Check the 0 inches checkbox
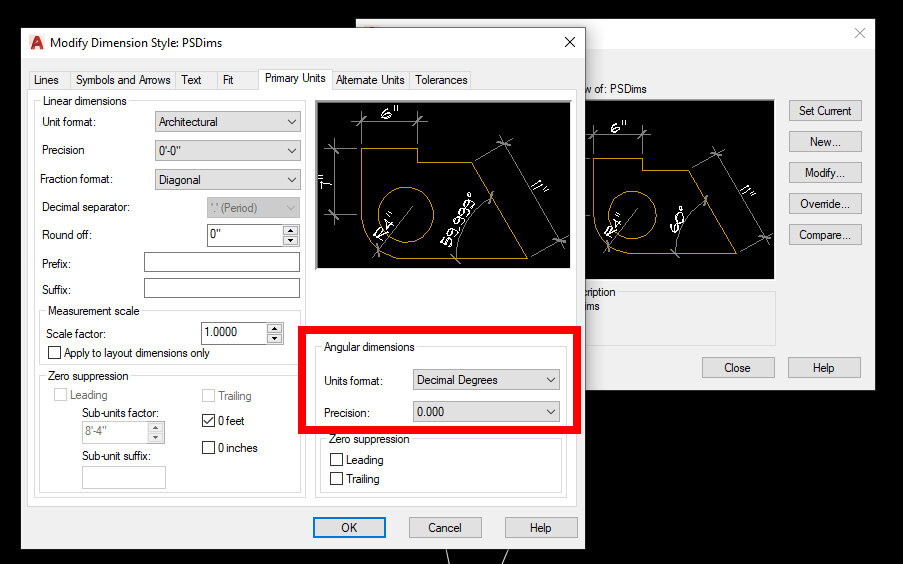The height and width of the screenshot is (564, 903). (x=208, y=448)
